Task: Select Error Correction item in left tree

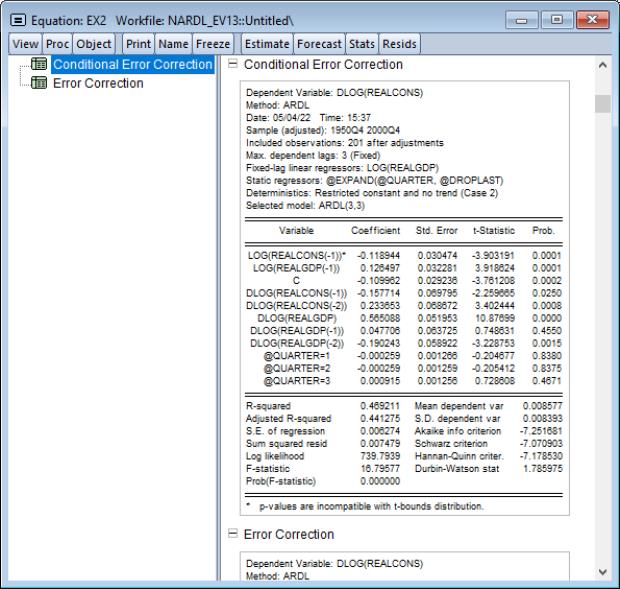Action: click(x=99, y=84)
